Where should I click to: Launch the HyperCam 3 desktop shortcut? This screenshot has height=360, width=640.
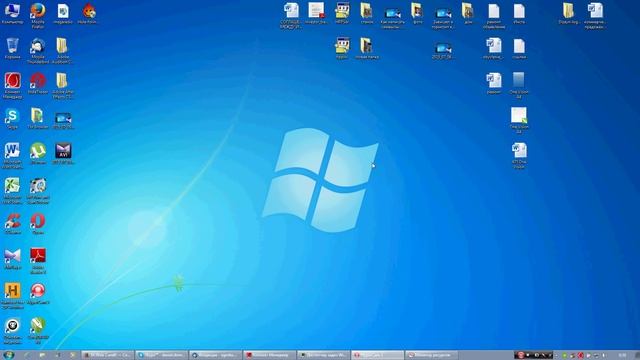[38, 291]
